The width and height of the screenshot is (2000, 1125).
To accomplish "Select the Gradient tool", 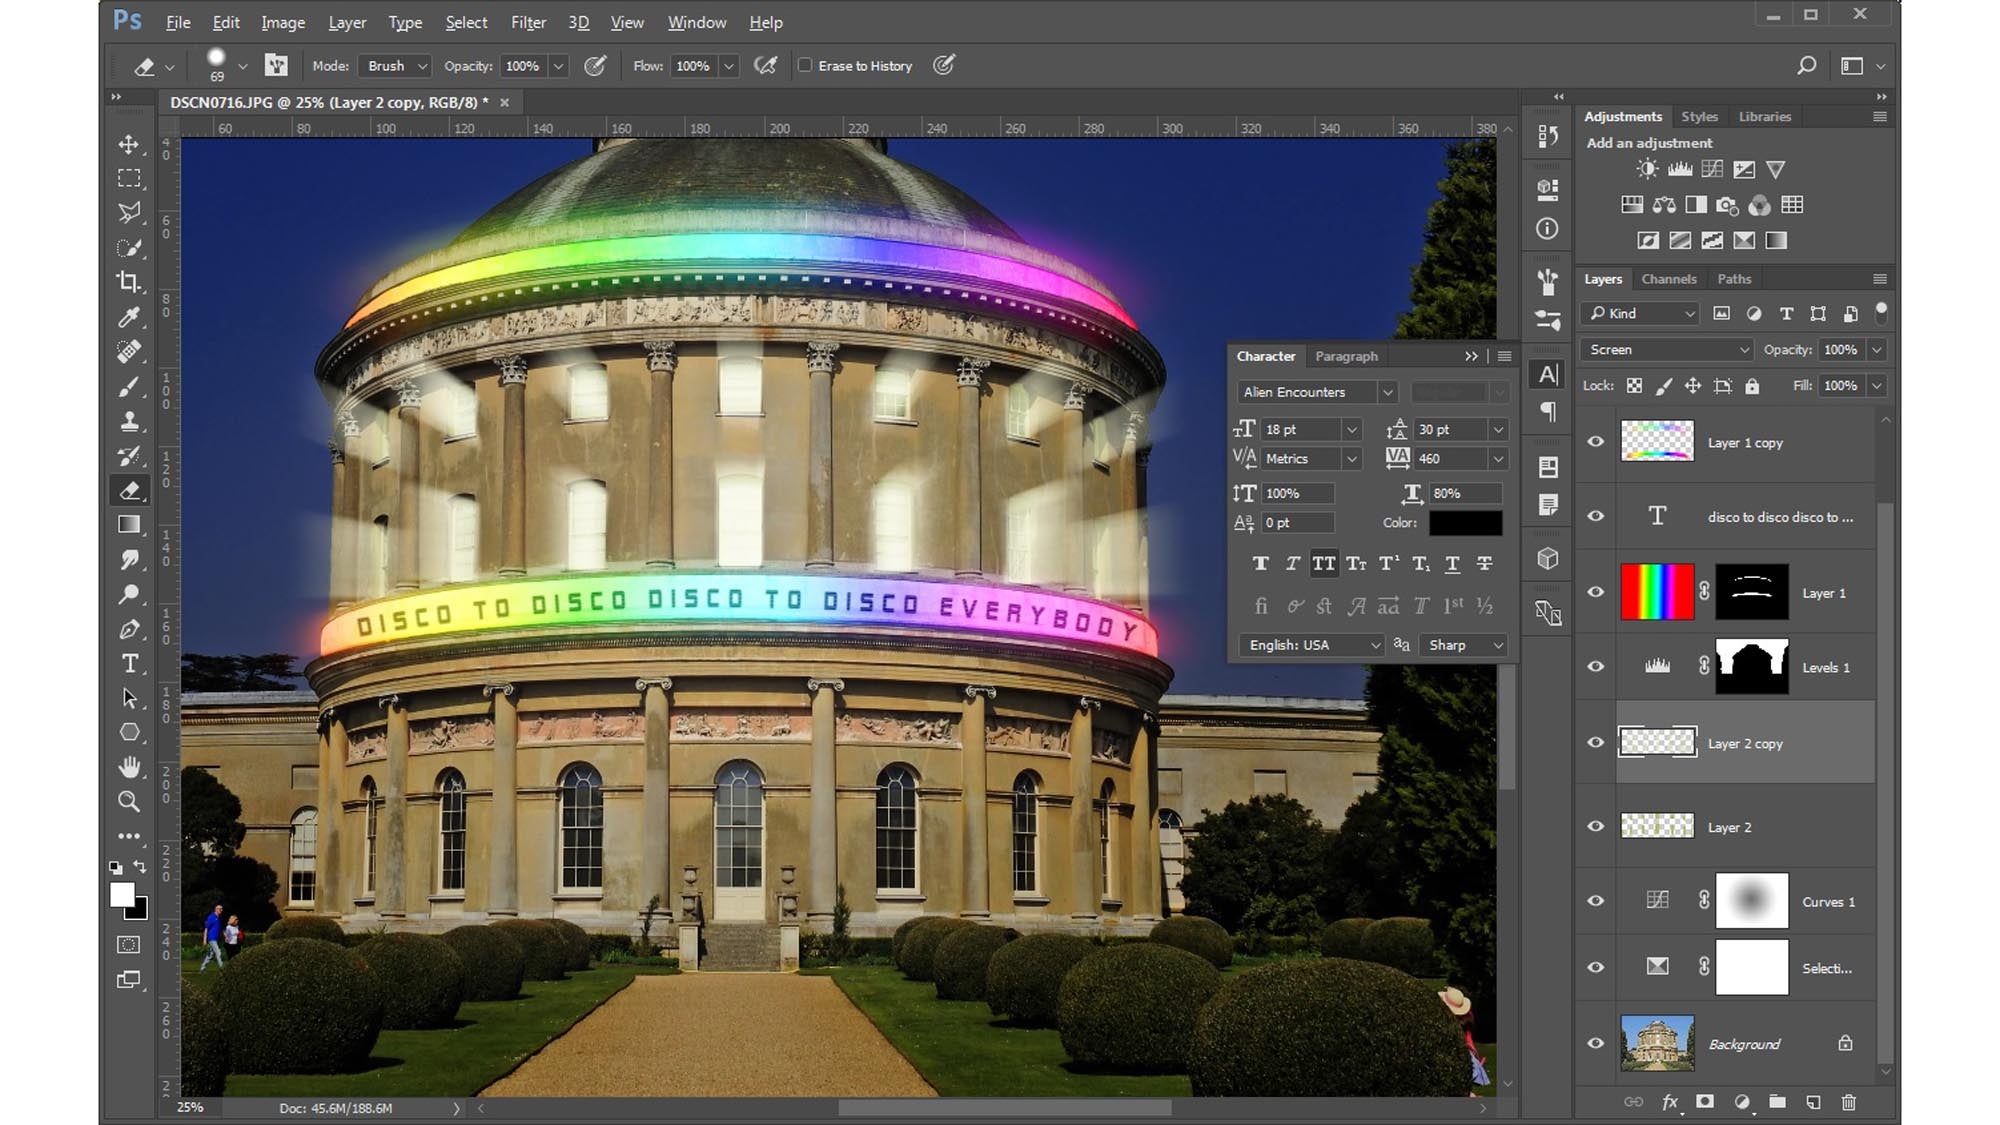I will pos(129,525).
